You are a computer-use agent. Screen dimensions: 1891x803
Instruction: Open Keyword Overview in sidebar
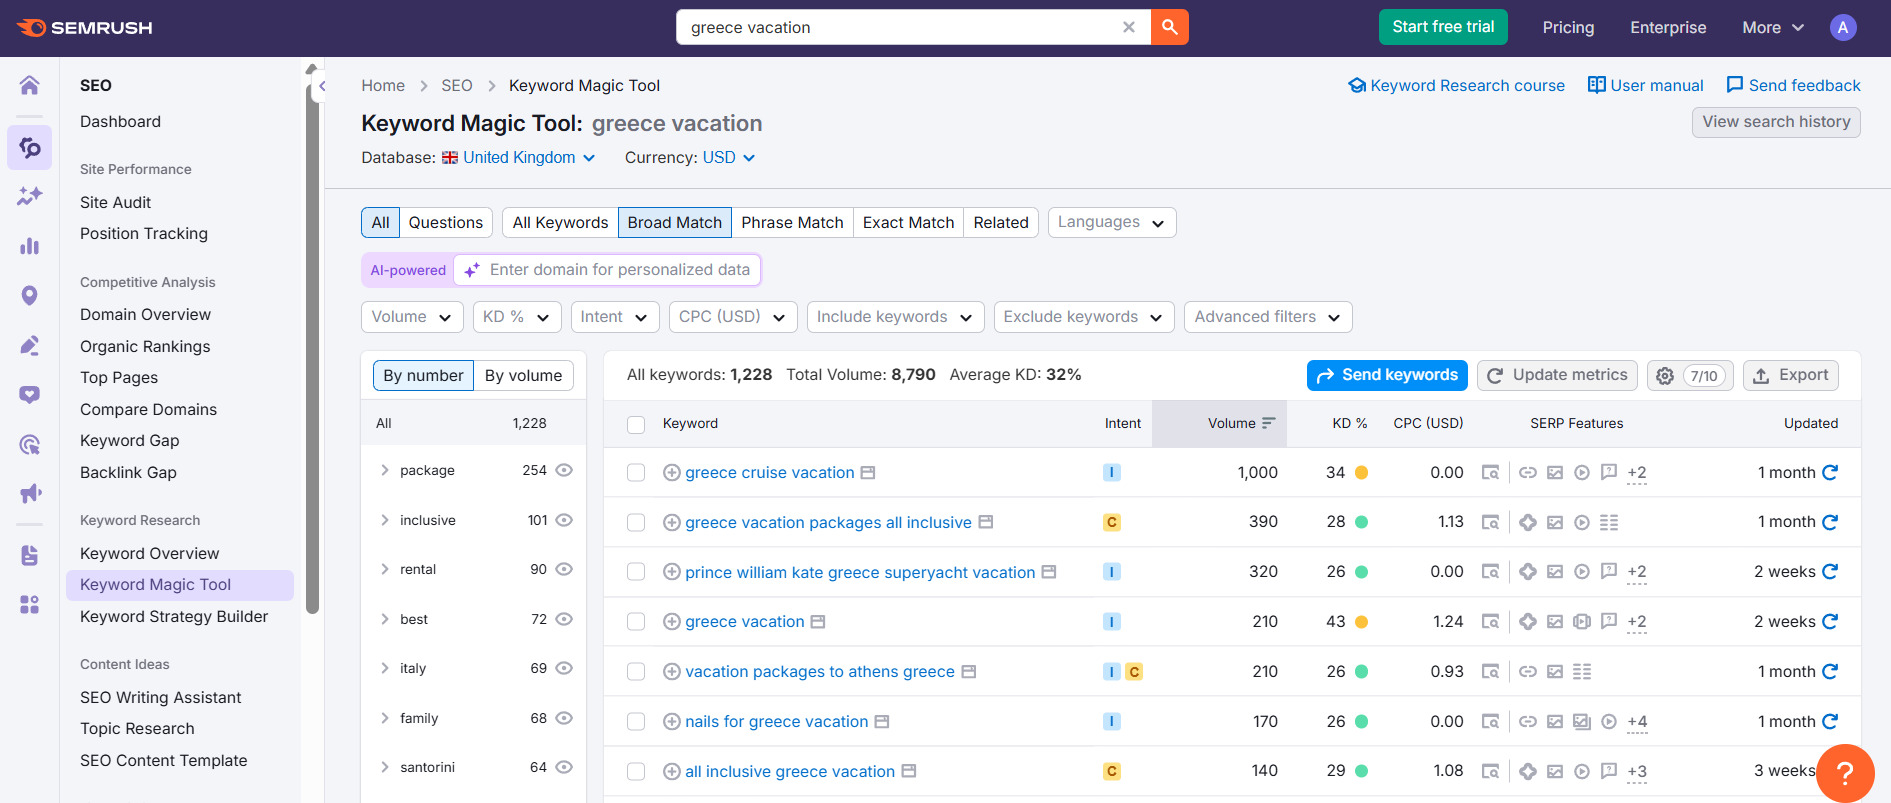pos(150,553)
